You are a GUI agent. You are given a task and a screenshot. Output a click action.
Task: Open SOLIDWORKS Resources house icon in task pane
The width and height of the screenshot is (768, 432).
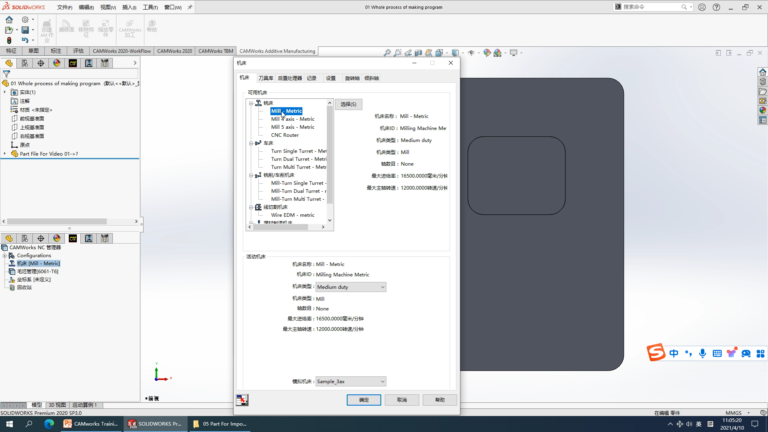[762, 72]
